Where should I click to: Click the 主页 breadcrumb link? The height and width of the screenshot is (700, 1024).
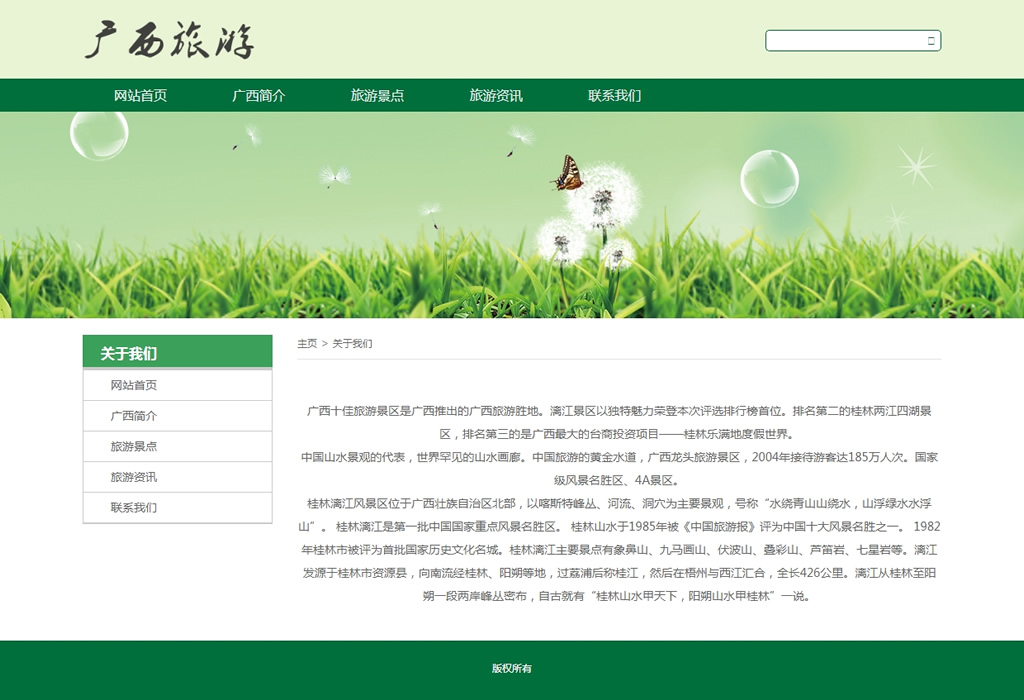(x=307, y=344)
